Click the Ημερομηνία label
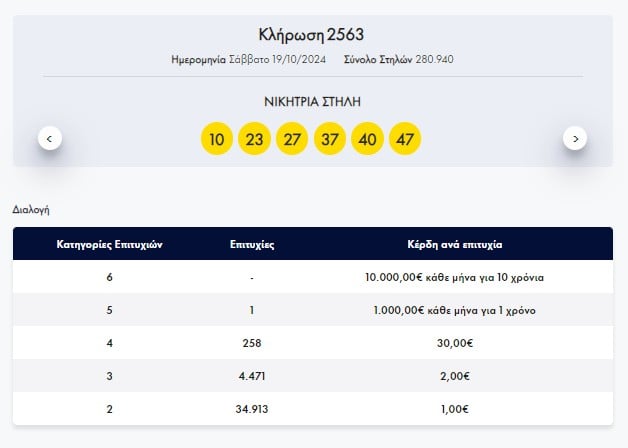 pyautogui.click(x=199, y=60)
